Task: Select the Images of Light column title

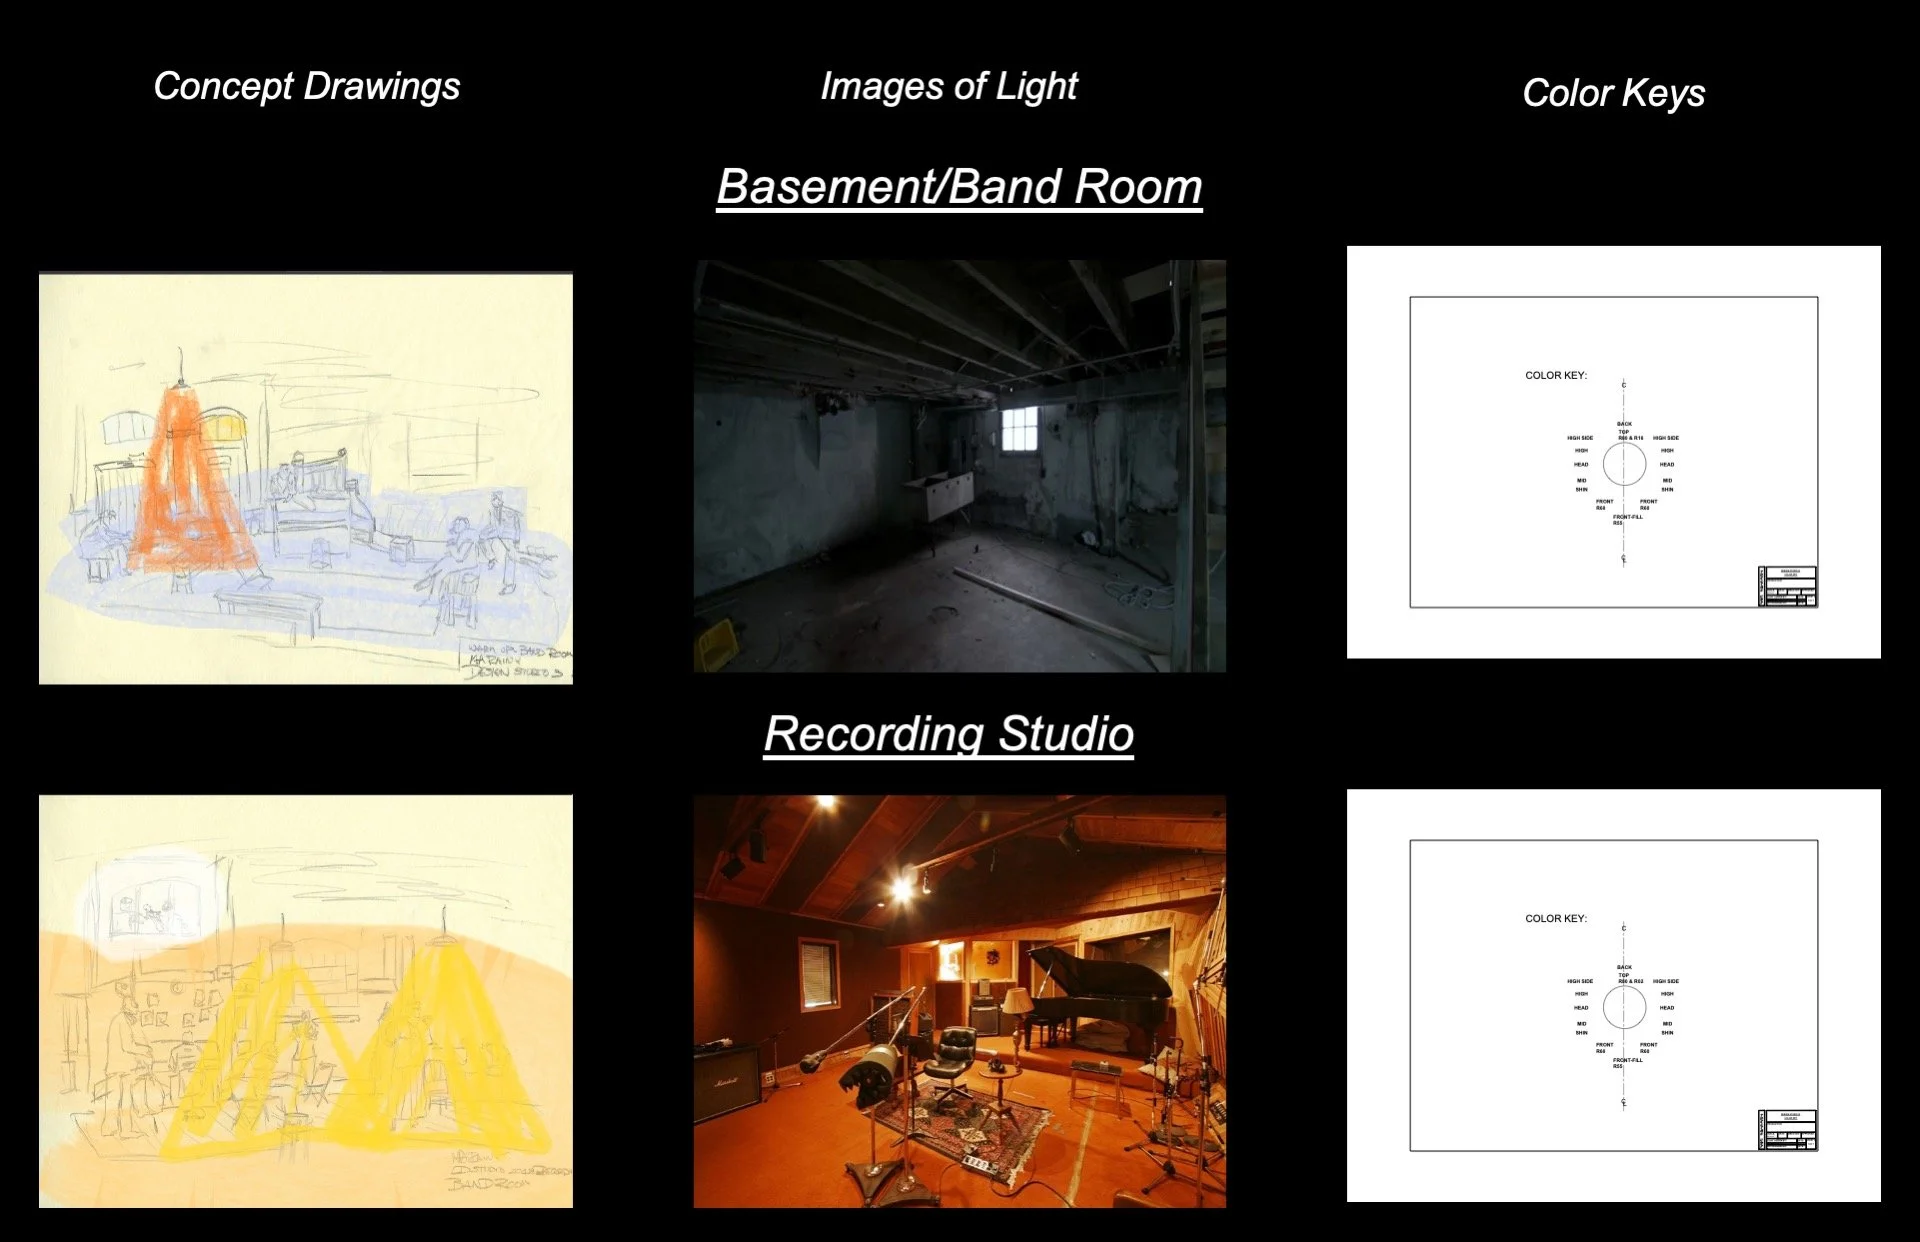Action: click(948, 86)
